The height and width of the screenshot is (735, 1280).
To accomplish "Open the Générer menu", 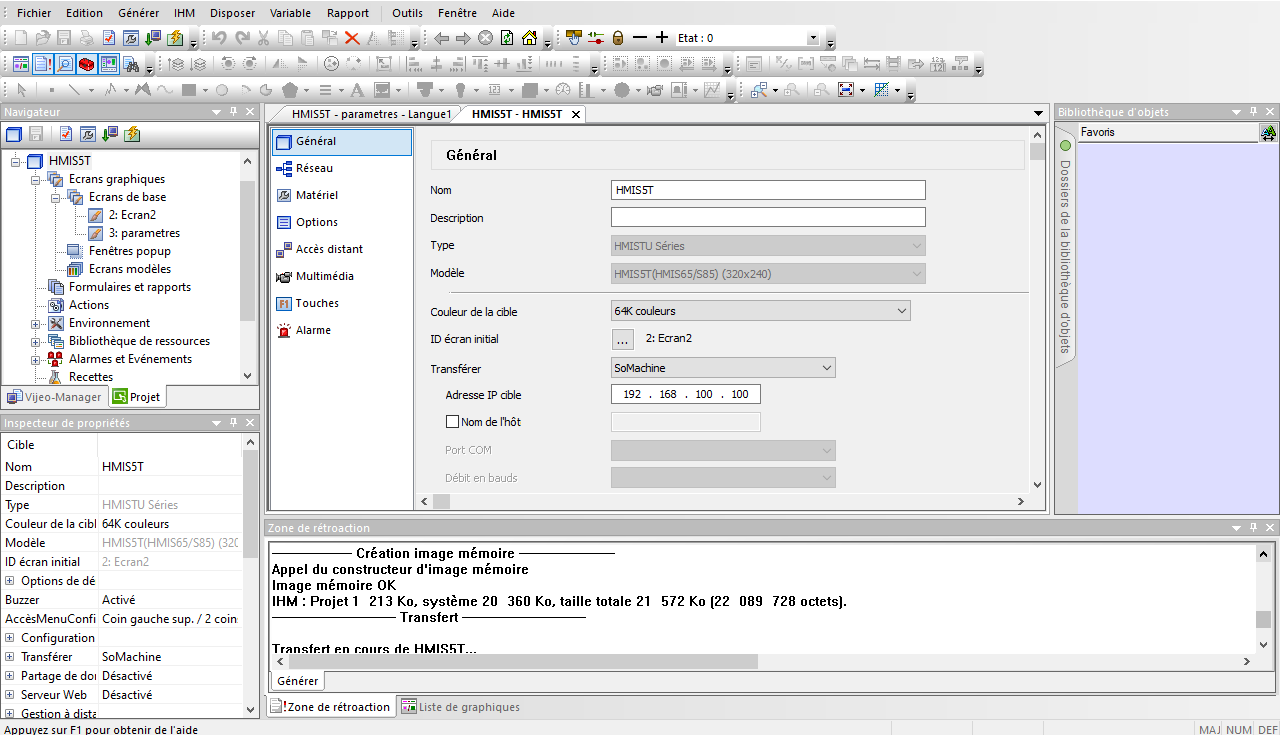I will [138, 13].
